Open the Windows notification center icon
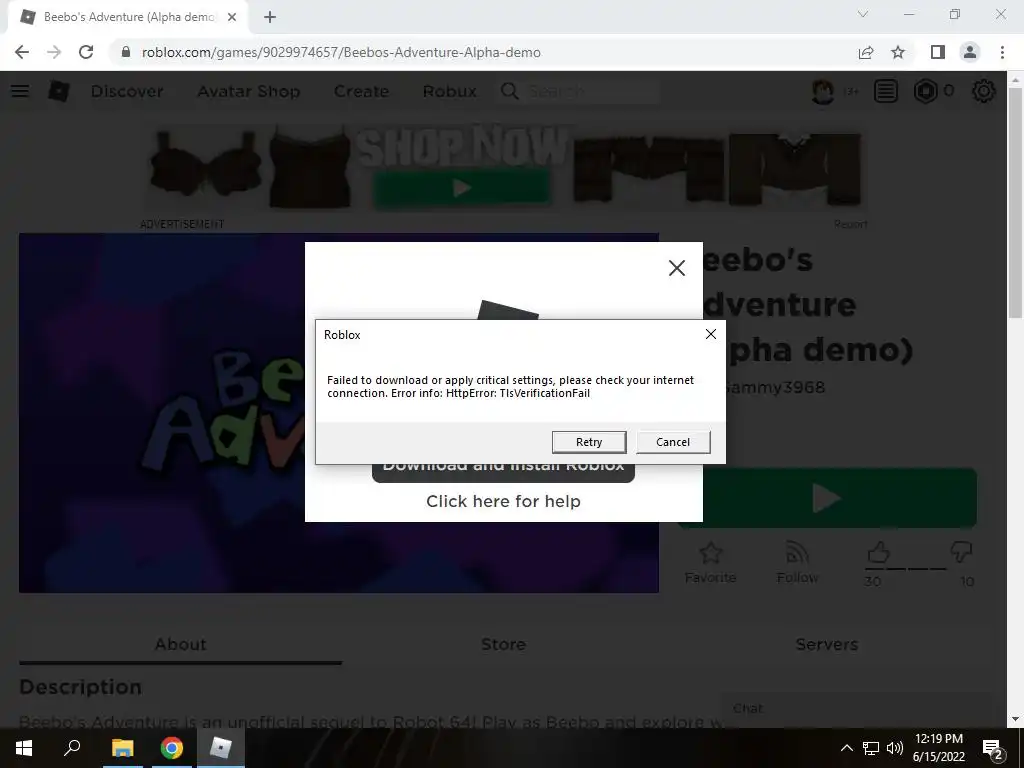This screenshot has width=1024, height=768. pyautogui.click(x=993, y=749)
